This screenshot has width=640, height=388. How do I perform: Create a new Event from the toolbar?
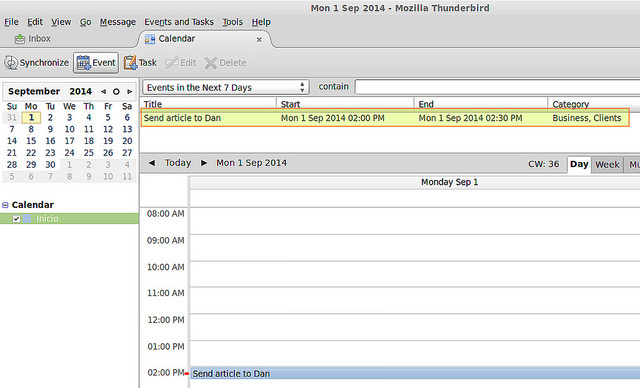(96, 63)
